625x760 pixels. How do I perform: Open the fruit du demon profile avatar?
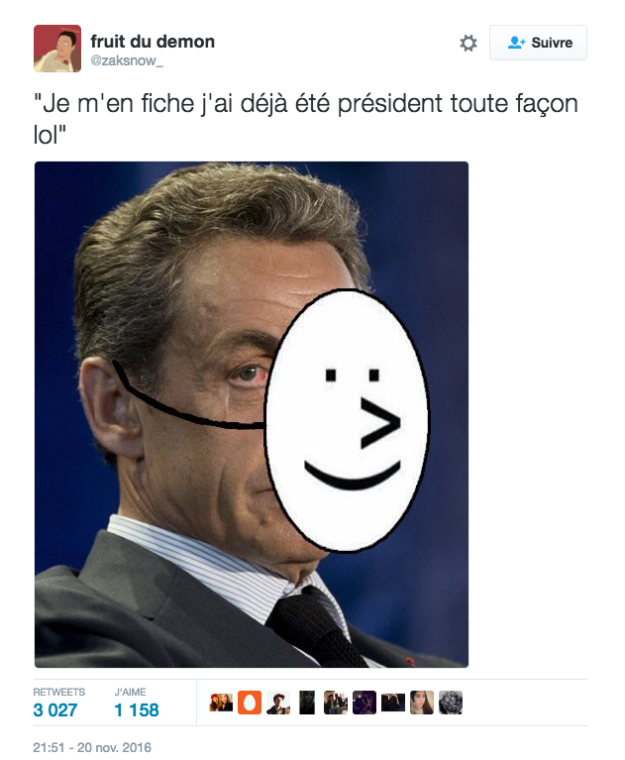[57, 48]
